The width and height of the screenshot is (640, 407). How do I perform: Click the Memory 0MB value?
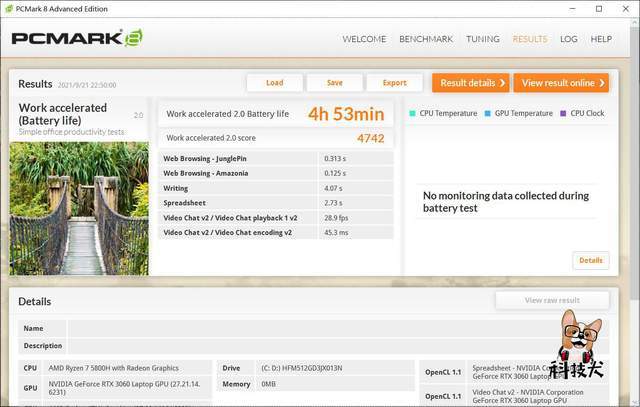(x=268, y=384)
